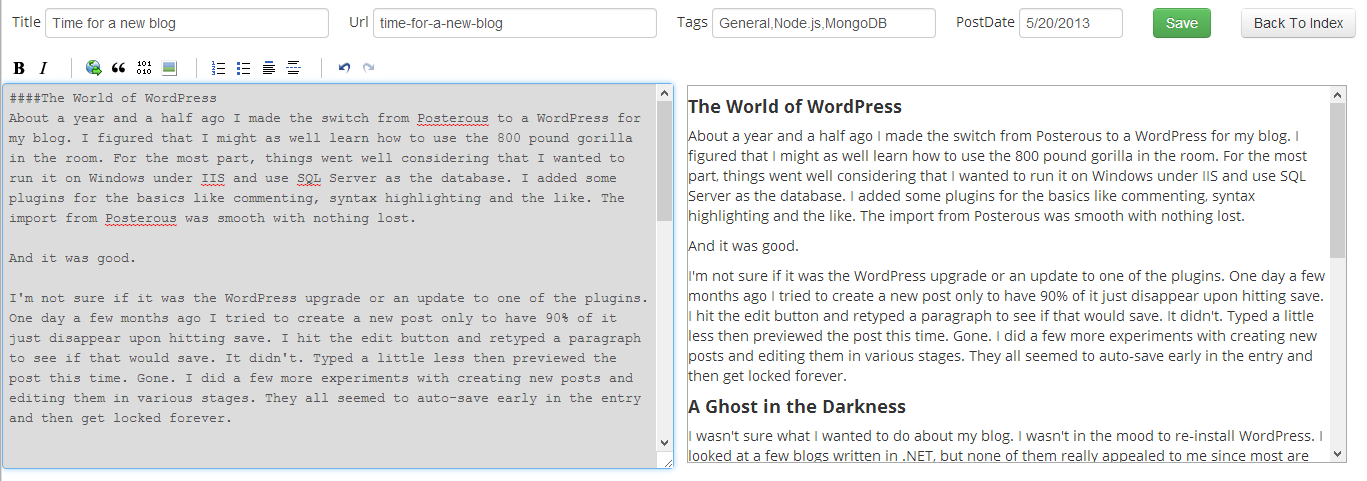Insert an image into the post

pyautogui.click(x=169, y=68)
